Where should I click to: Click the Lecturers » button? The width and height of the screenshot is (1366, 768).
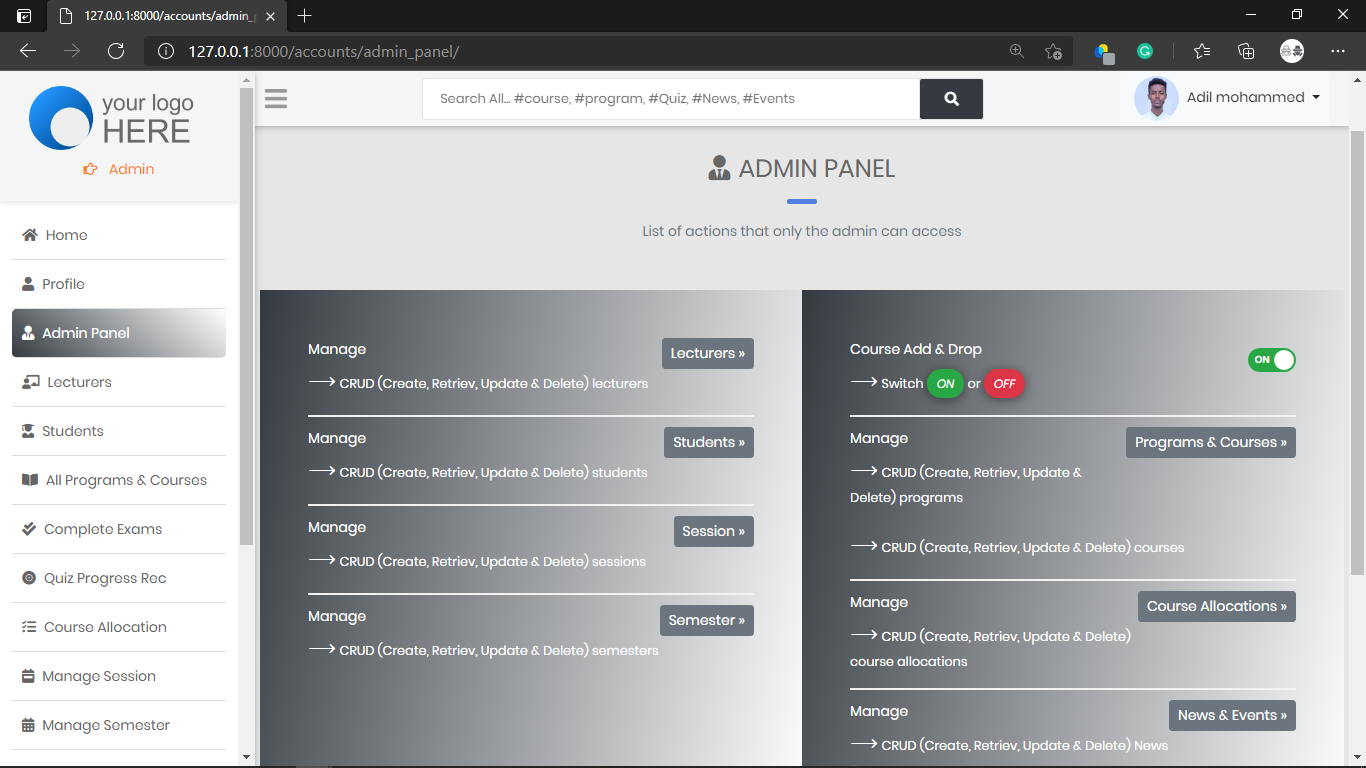point(708,353)
